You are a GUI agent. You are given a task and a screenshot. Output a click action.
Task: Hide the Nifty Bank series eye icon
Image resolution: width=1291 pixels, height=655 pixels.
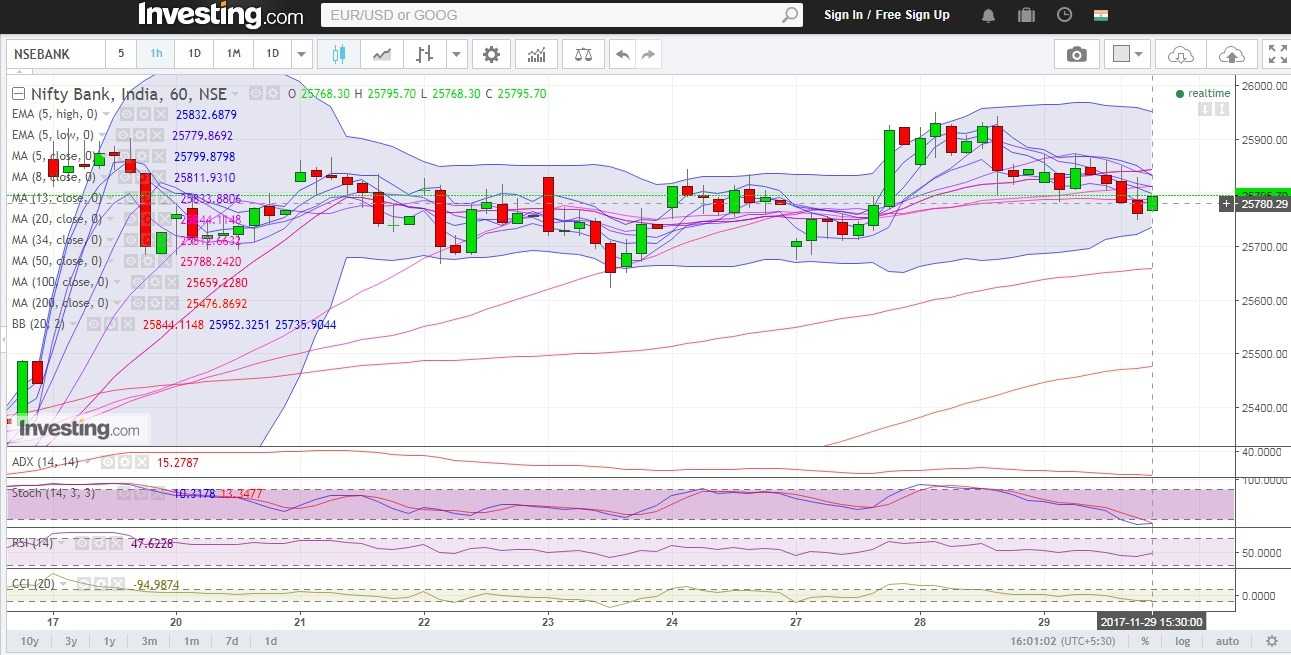point(255,93)
